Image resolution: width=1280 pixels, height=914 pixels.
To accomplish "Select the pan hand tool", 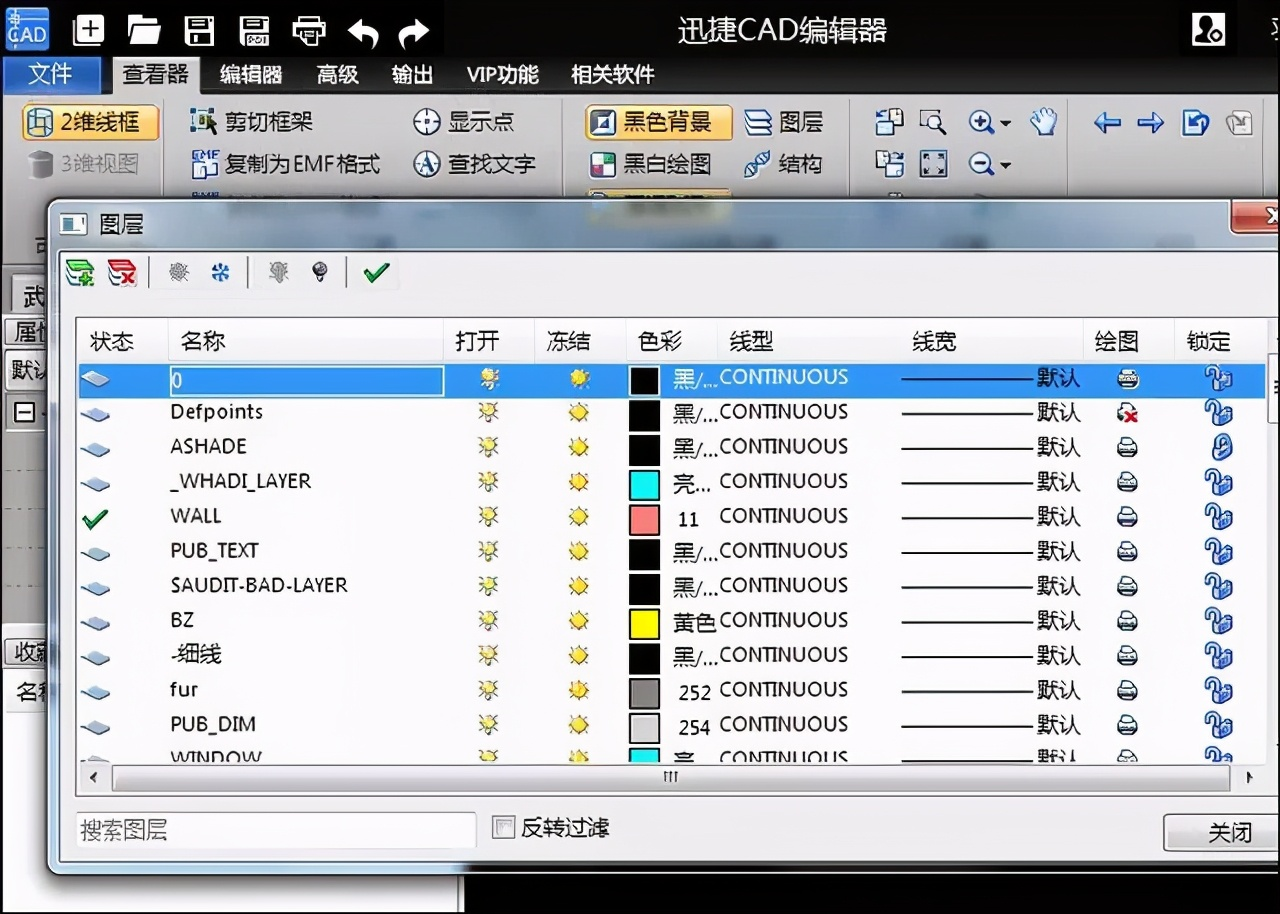I will (x=1043, y=122).
